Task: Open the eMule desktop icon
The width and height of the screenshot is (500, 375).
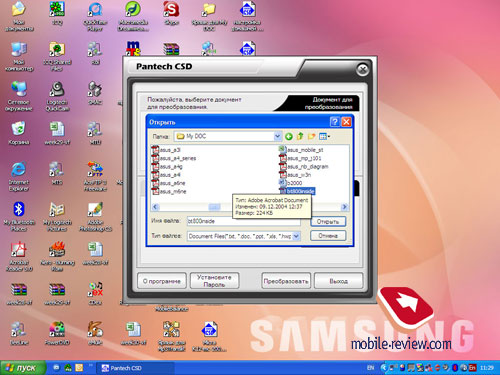Action: (x=95, y=333)
